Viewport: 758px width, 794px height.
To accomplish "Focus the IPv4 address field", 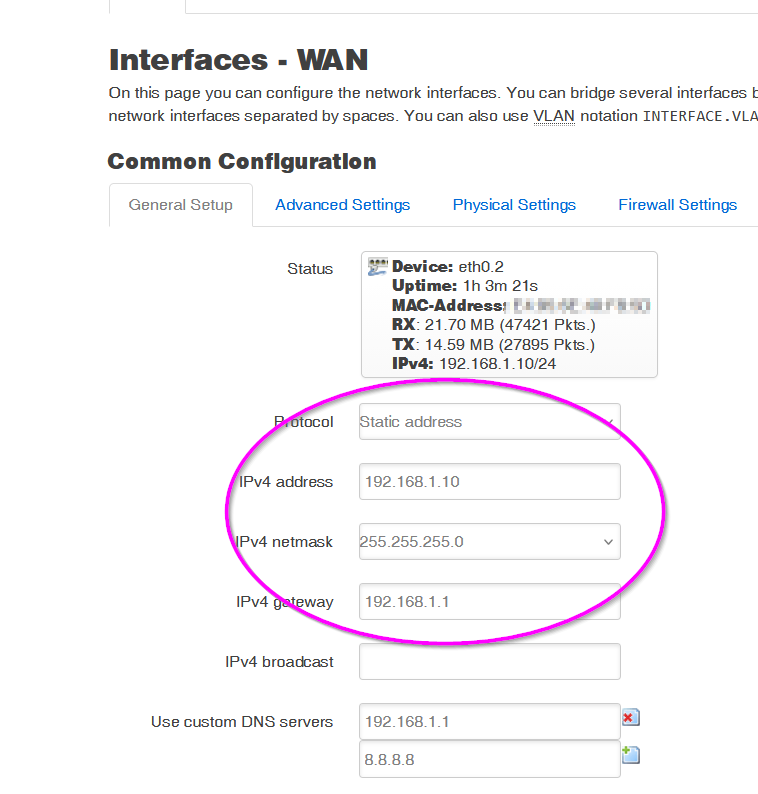I will [489, 482].
